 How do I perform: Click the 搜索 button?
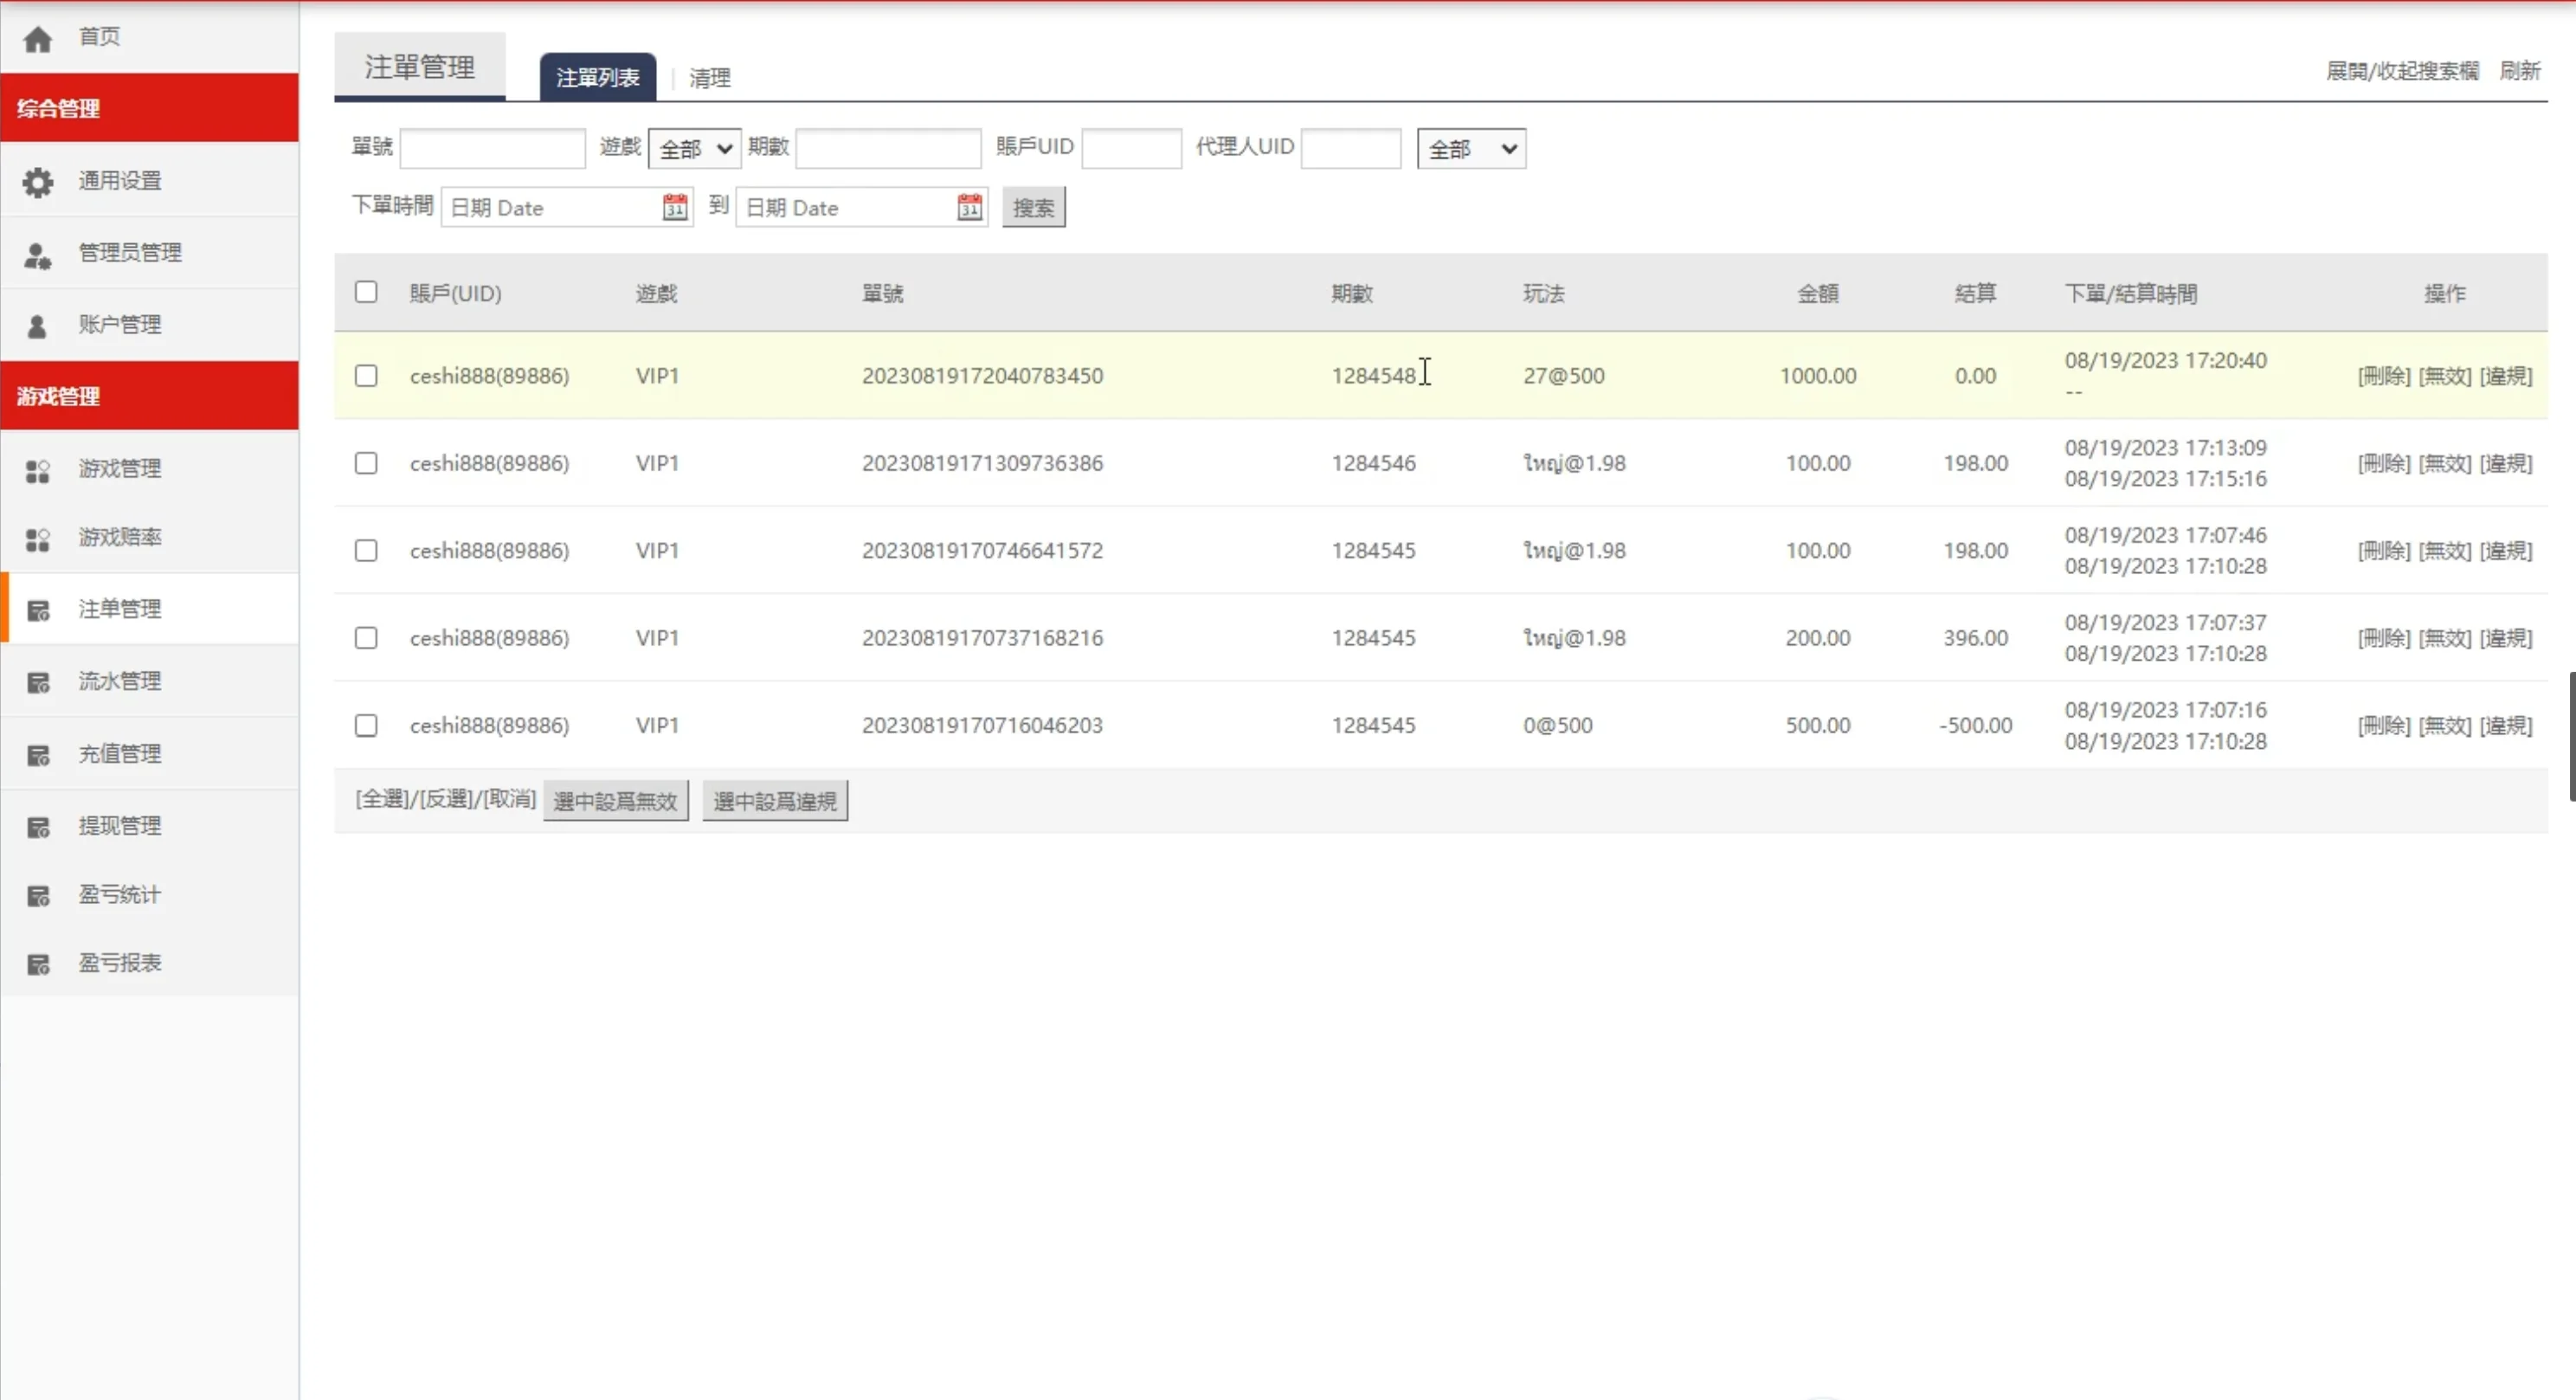pyautogui.click(x=1033, y=208)
